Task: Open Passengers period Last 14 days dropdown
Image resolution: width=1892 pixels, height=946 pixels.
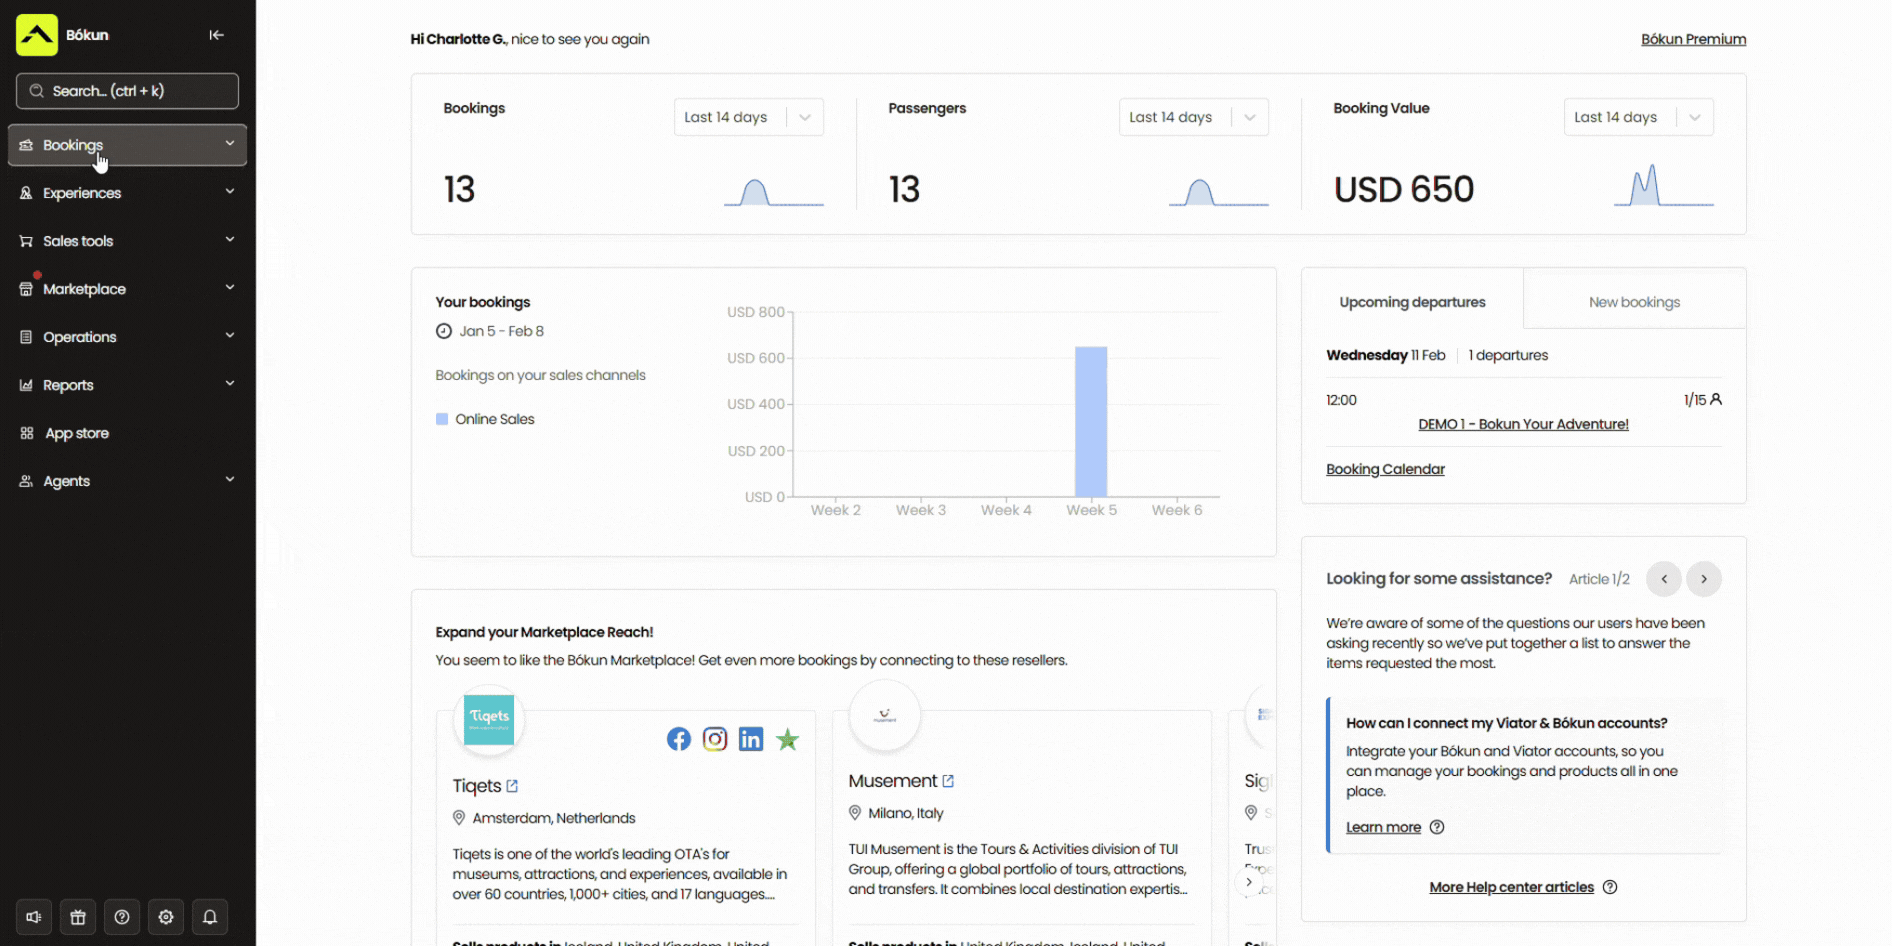Action: click(1193, 117)
